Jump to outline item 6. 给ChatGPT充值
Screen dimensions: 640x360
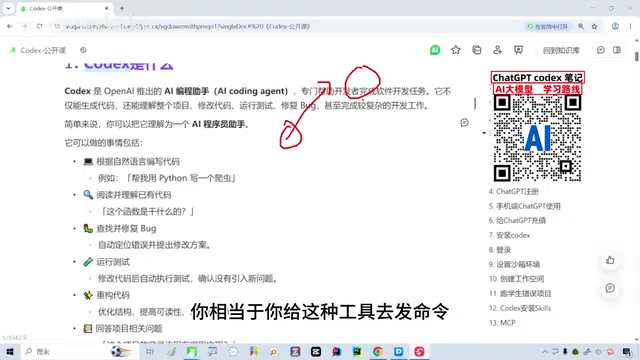click(x=517, y=220)
